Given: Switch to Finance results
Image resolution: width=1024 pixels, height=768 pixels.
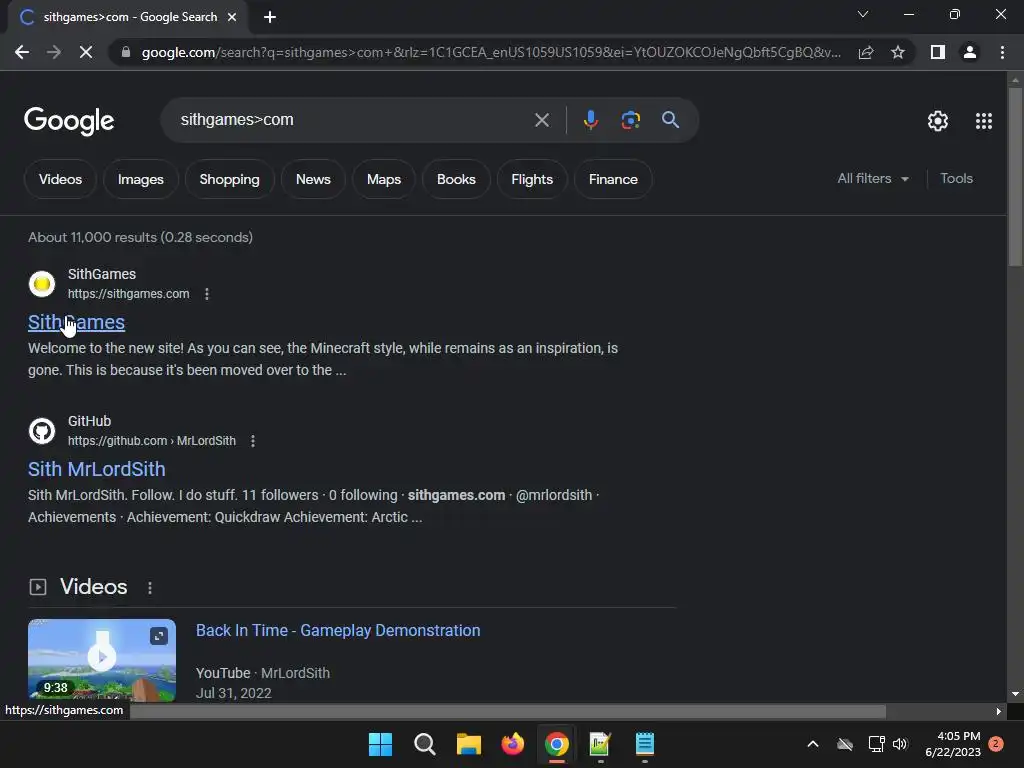Looking at the screenshot, I should (x=613, y=179).
